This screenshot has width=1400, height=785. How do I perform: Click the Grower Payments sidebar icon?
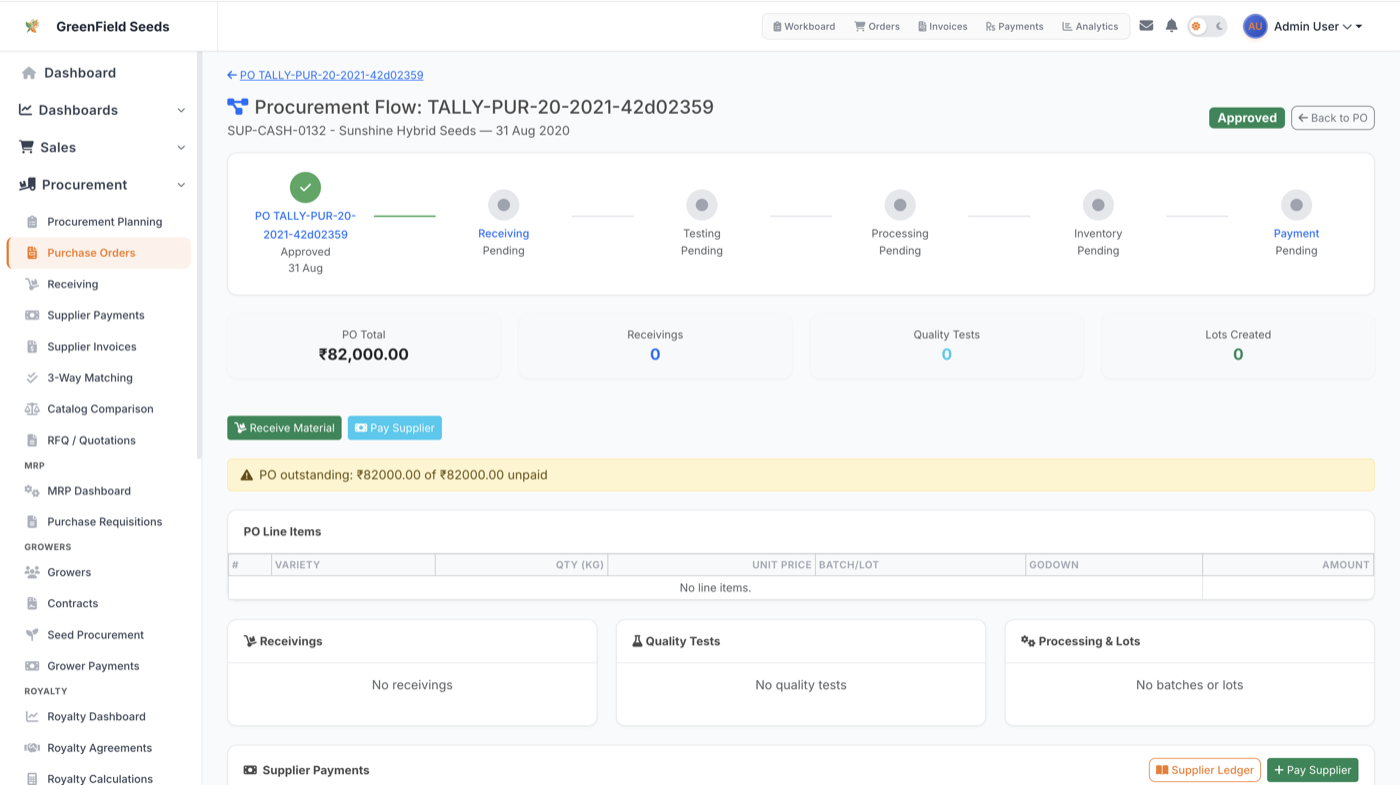(32, 666)
